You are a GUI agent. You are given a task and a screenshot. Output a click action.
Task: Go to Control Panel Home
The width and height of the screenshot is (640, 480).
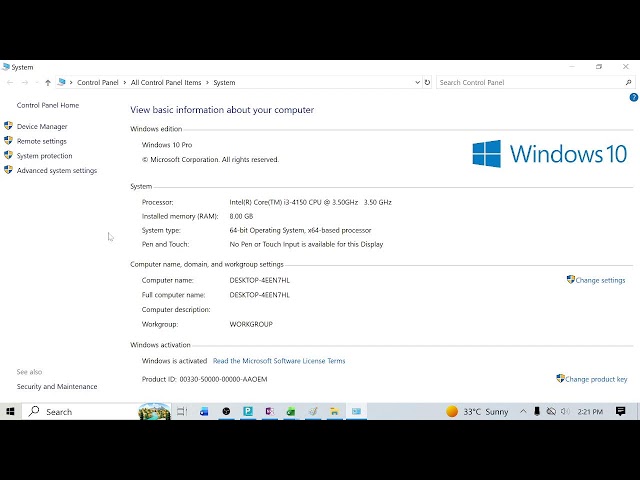pos(48,105)
